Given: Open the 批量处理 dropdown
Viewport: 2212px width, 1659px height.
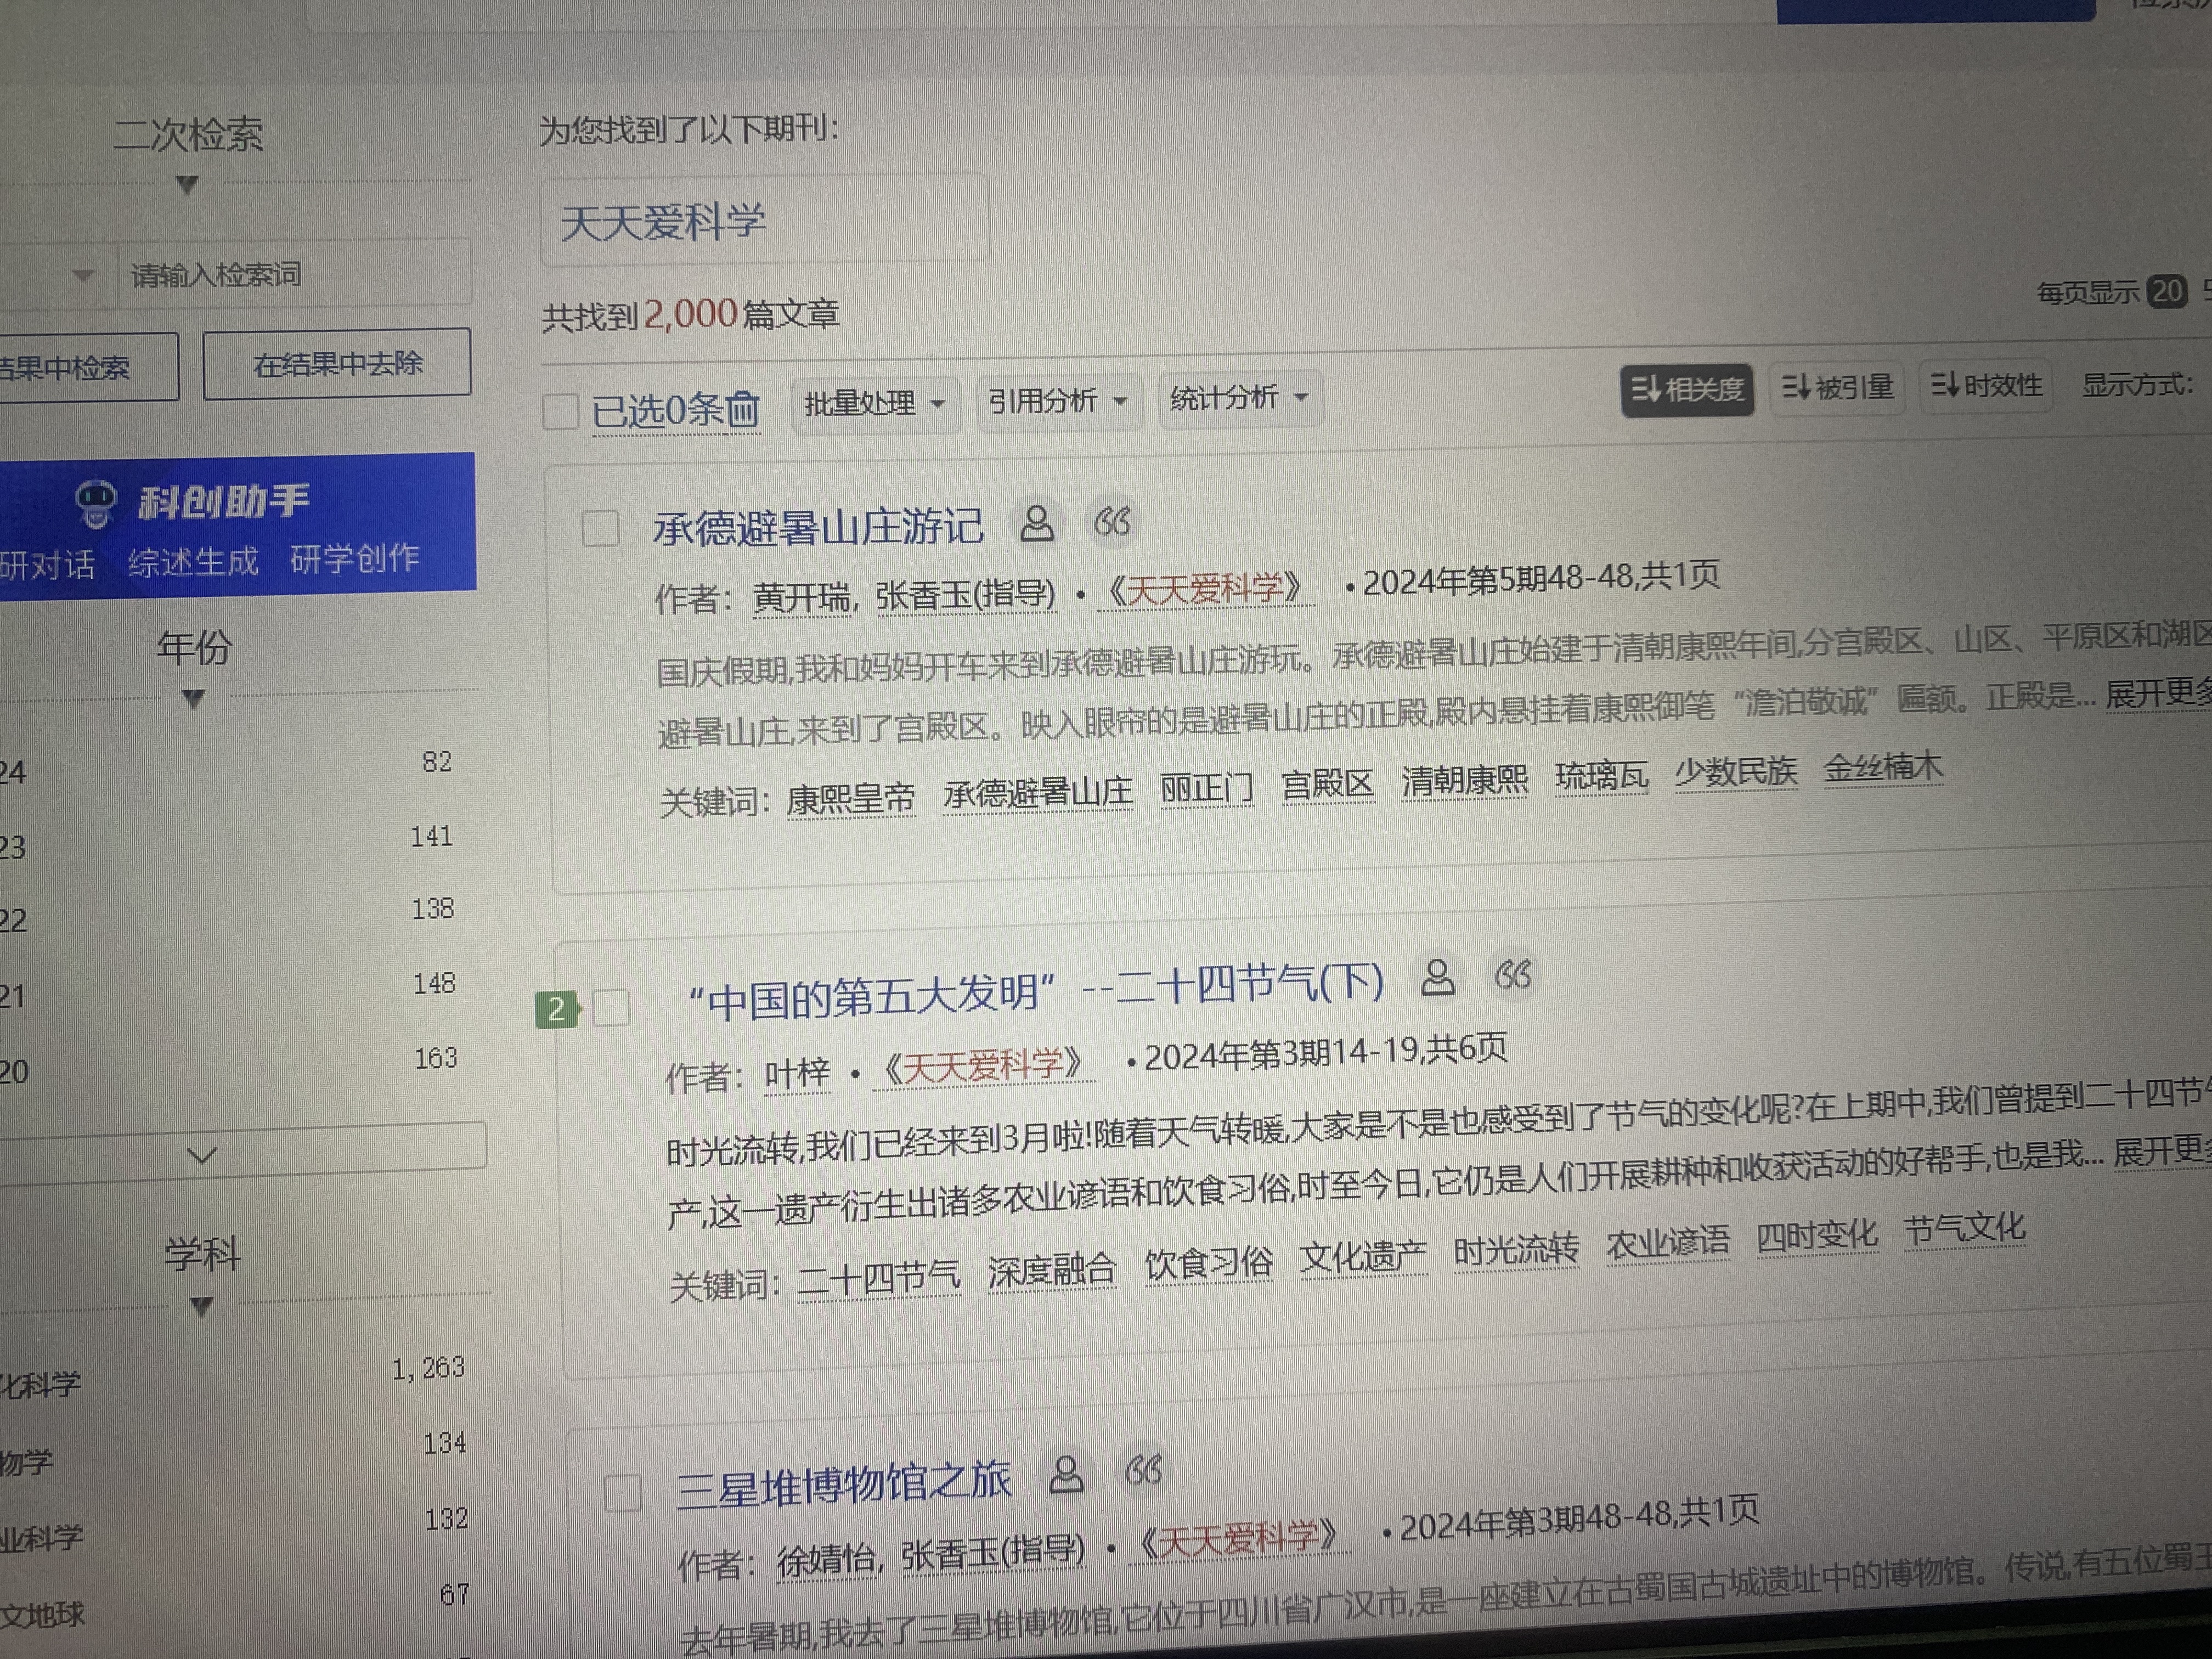Looking at the screenshot, I should (874, 404).
